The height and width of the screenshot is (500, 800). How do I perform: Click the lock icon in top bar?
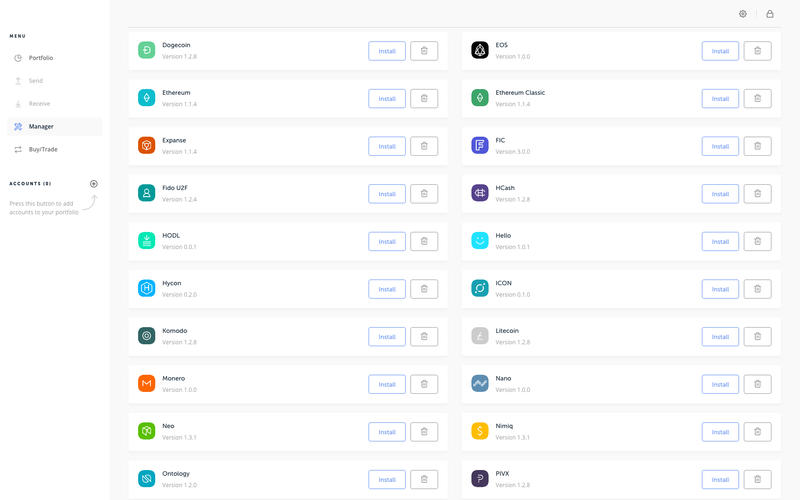(770, 14)
